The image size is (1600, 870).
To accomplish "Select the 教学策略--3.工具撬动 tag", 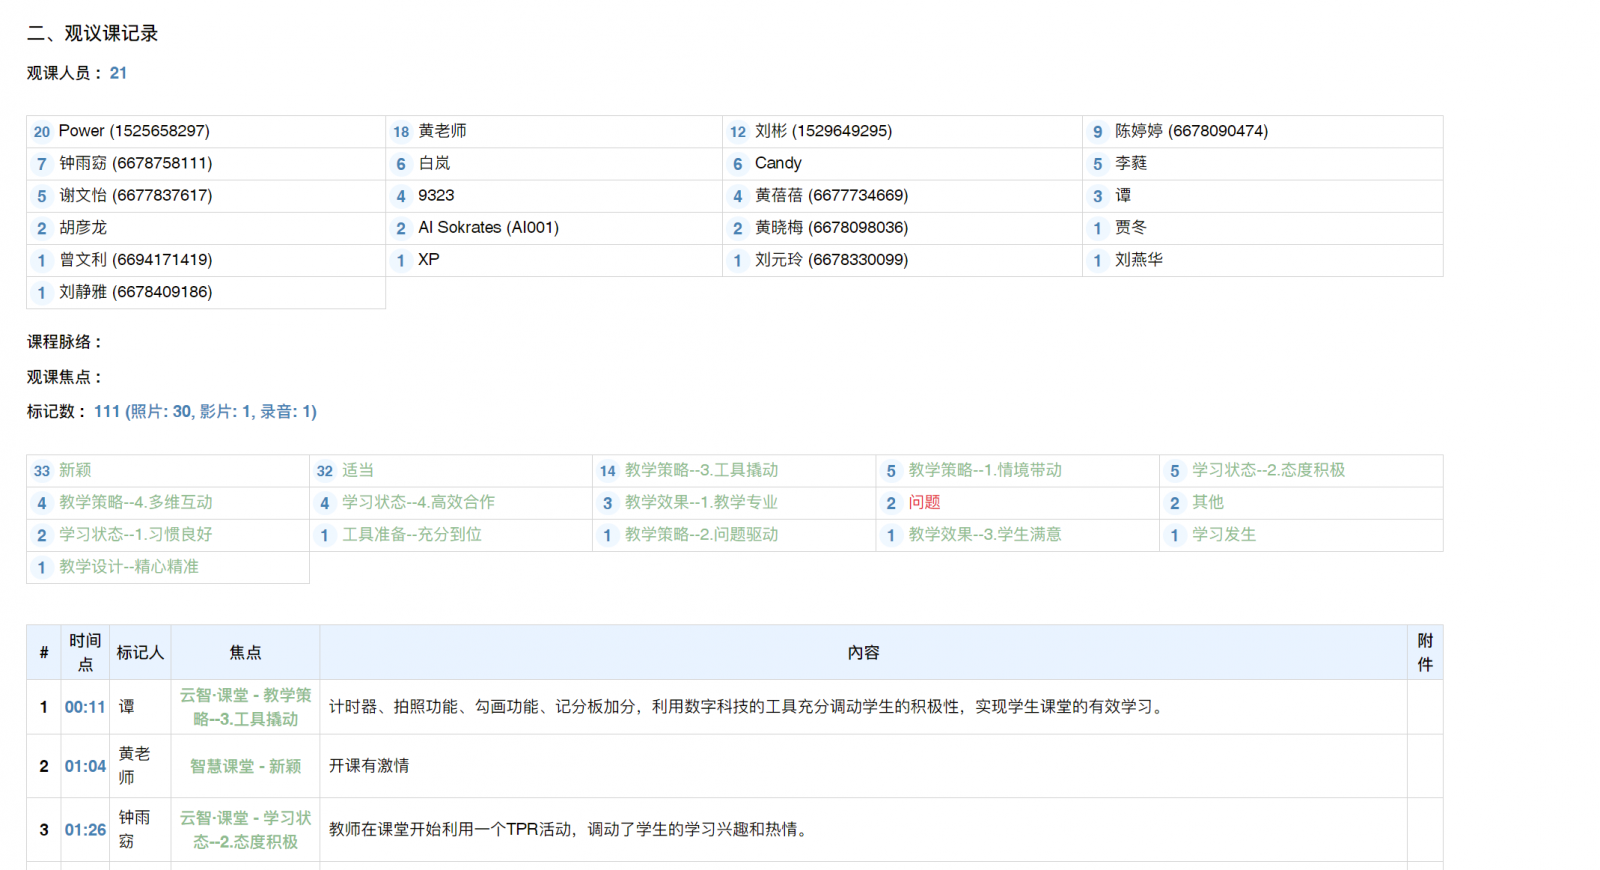I will 701,470.
